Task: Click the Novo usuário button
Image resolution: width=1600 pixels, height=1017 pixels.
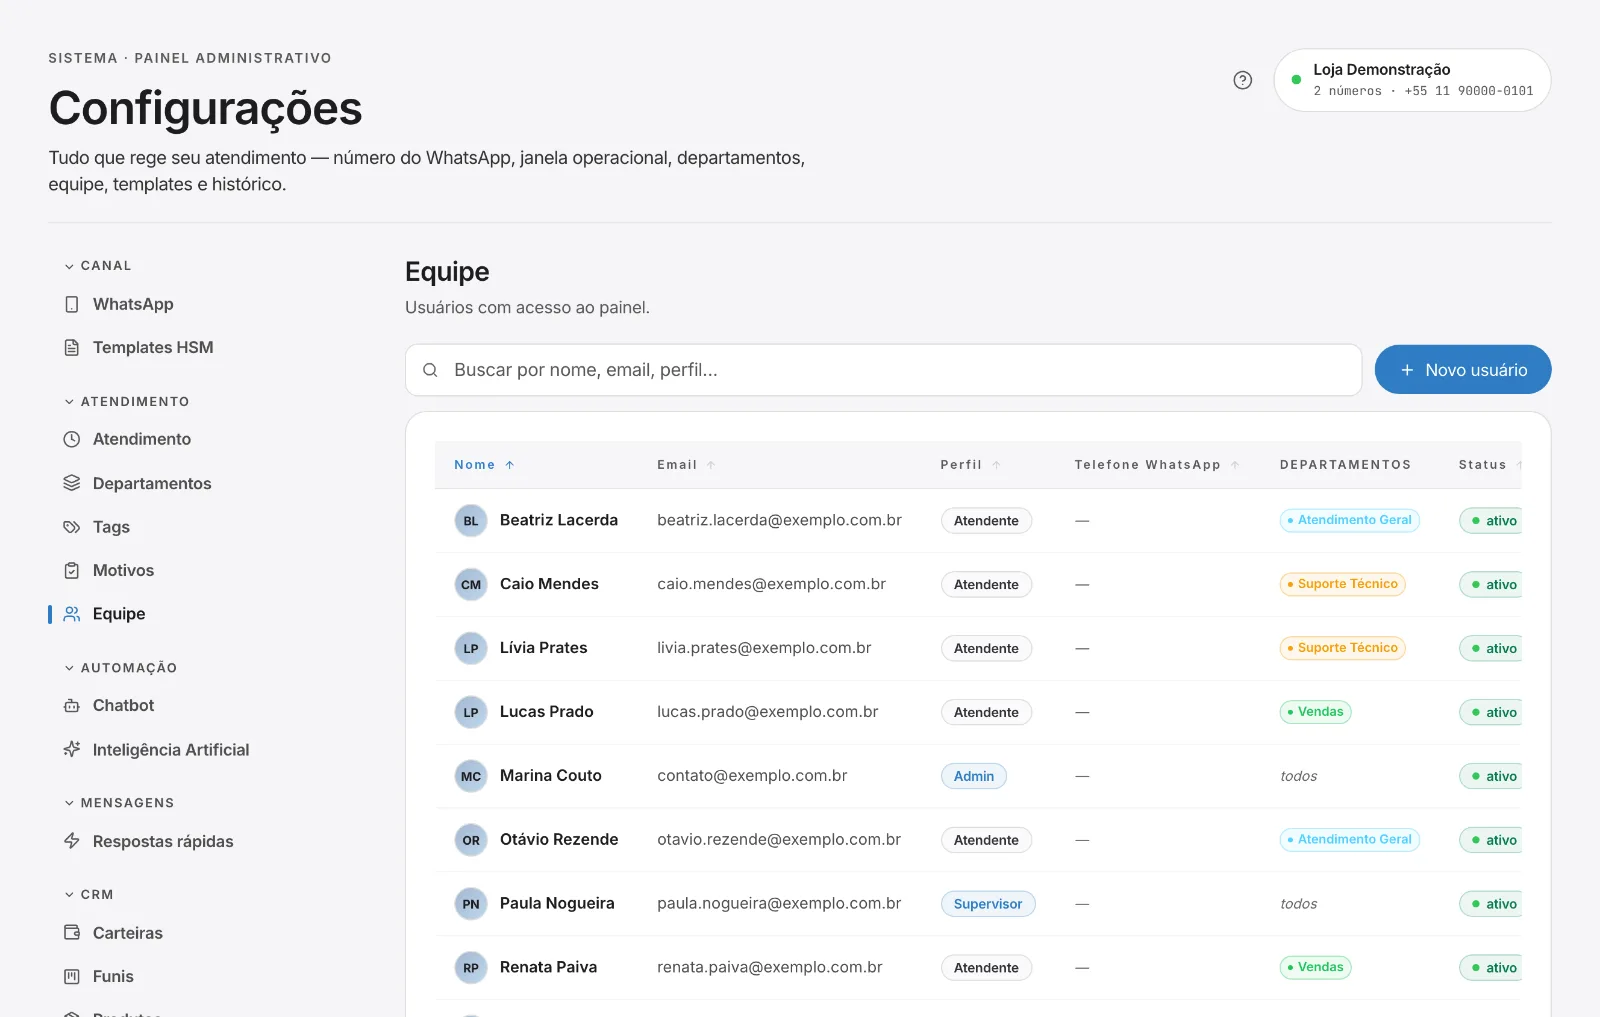Action: (1463, 370)
